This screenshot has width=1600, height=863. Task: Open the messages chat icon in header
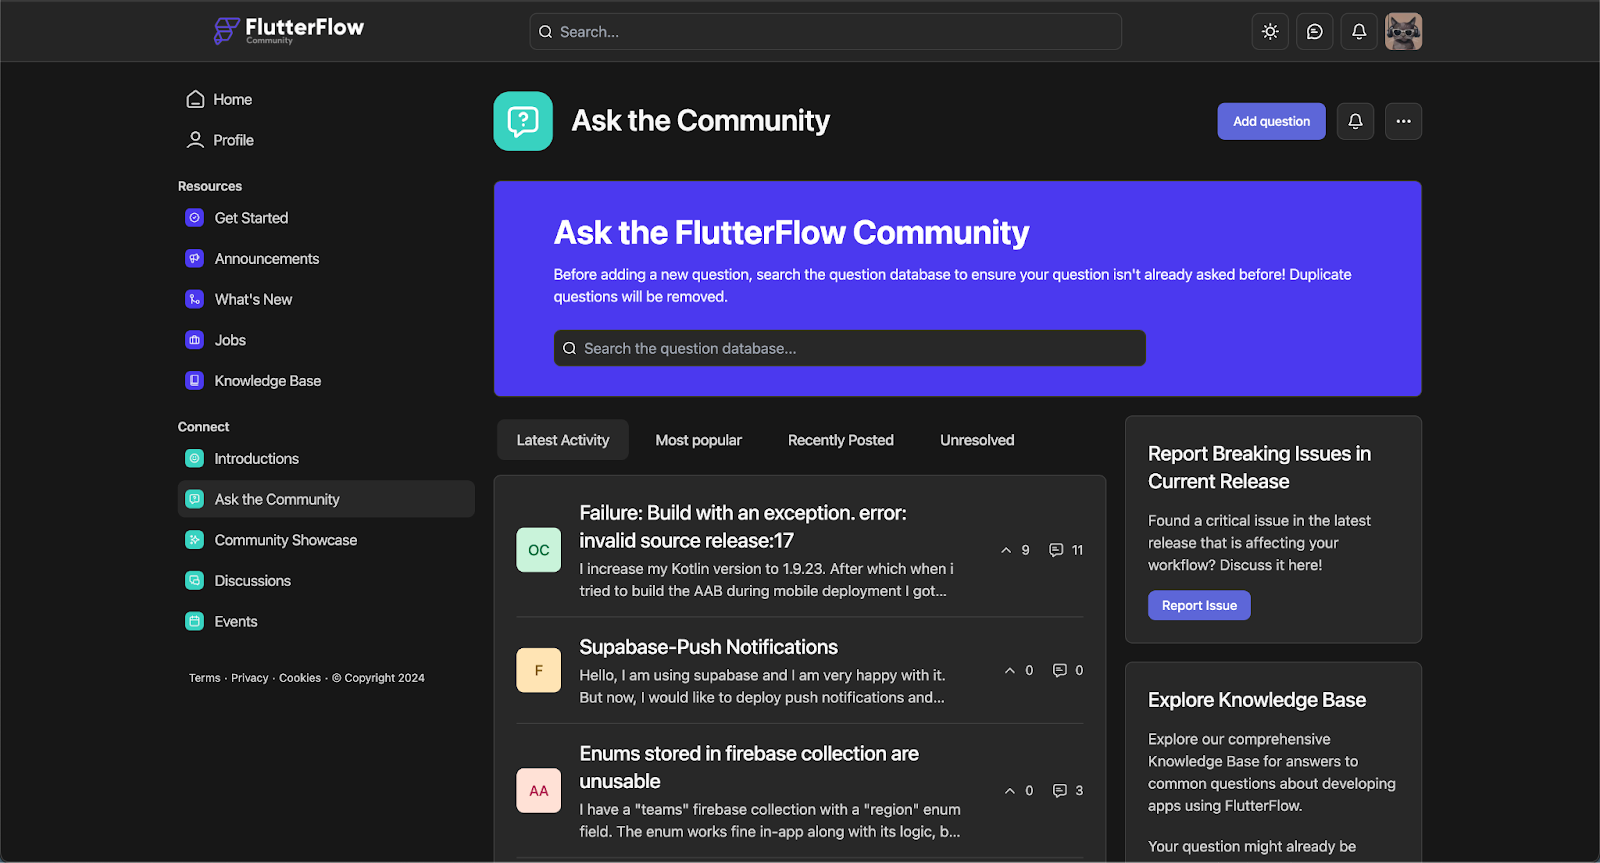tap(1314, 32)
